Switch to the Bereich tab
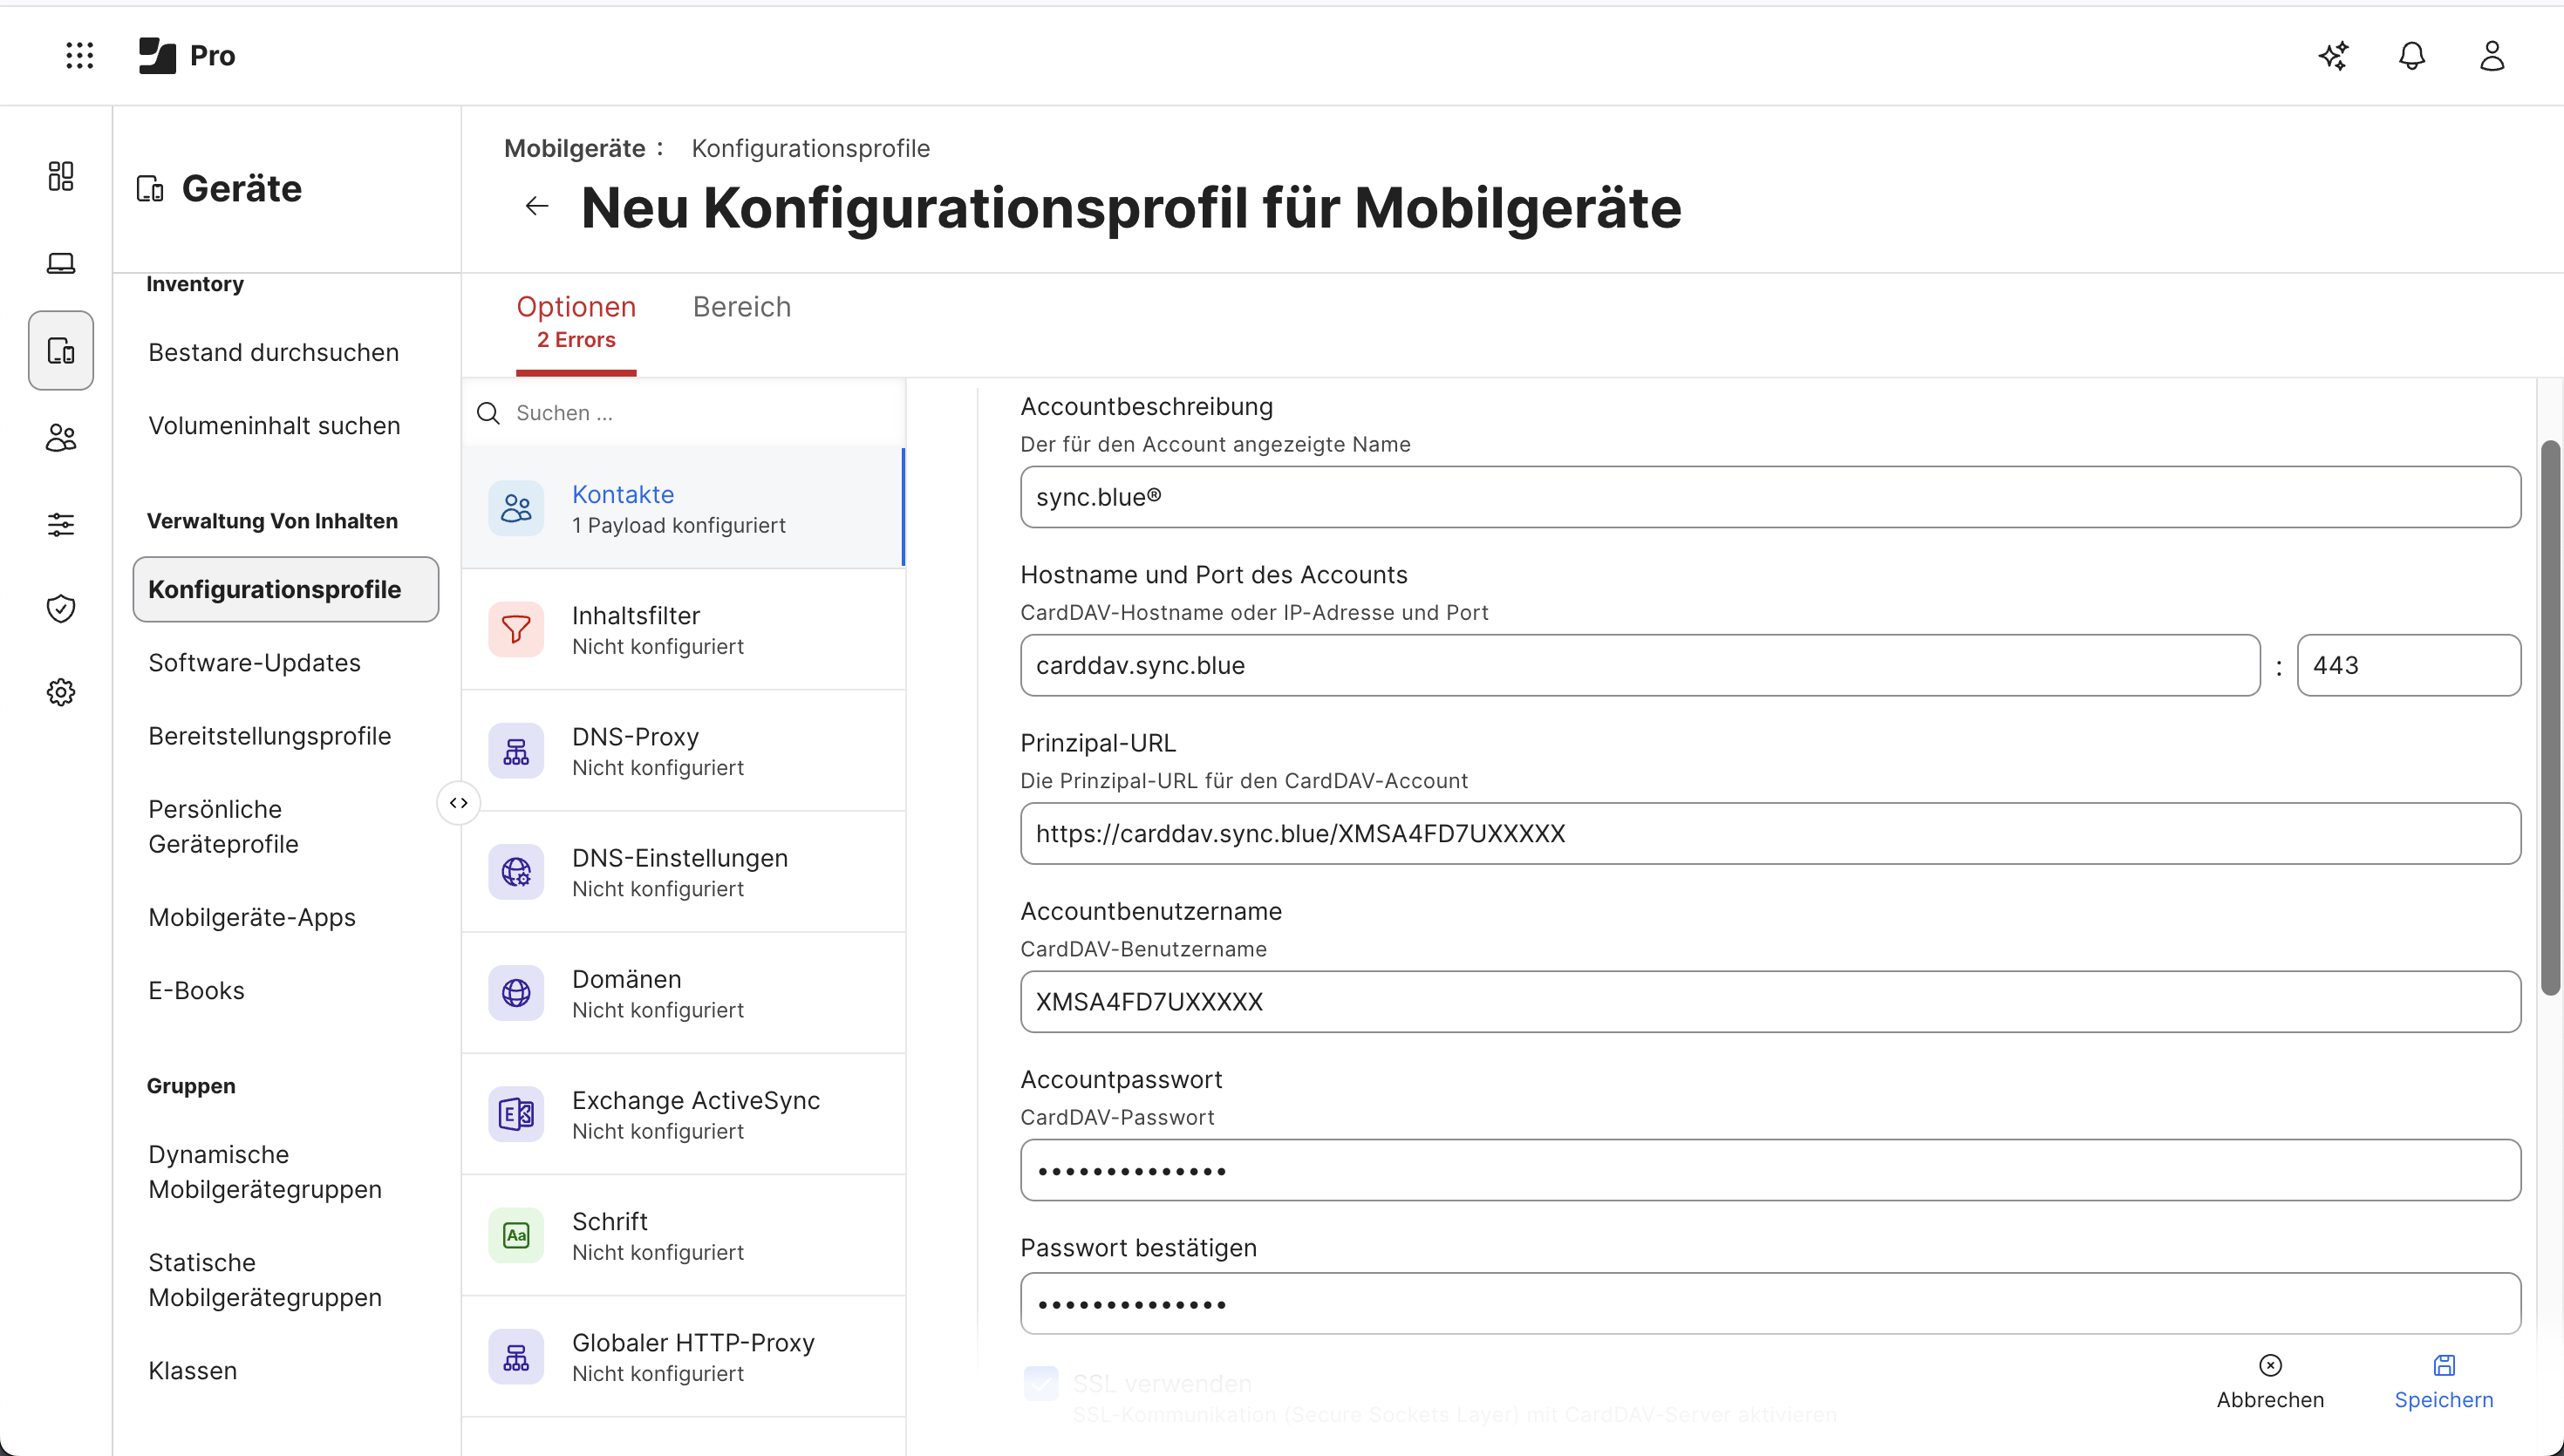The image size is (2564, 1456). 741,307
